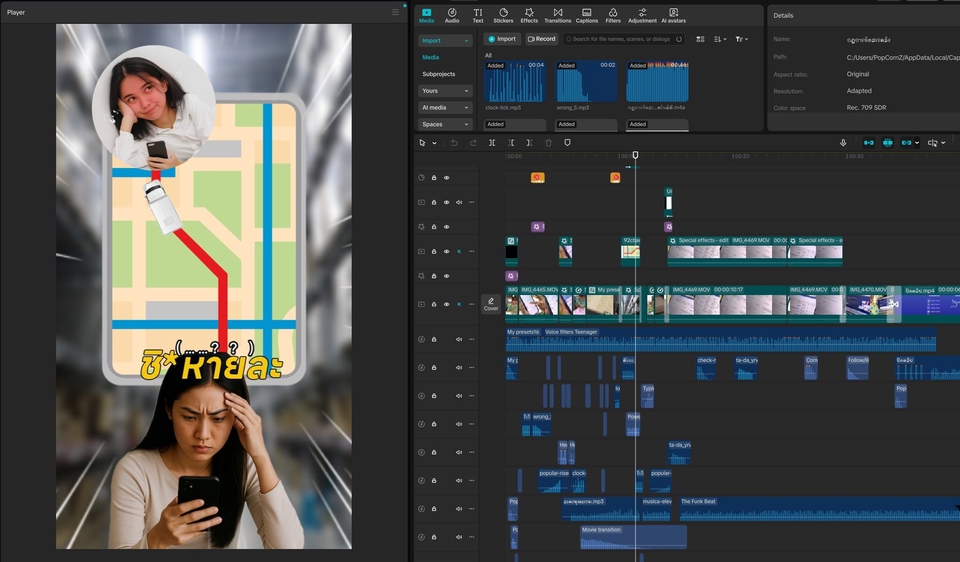Open the Player panel hamburger menu
This screenshot has width=960, height=562.
[x=395, y=12]
